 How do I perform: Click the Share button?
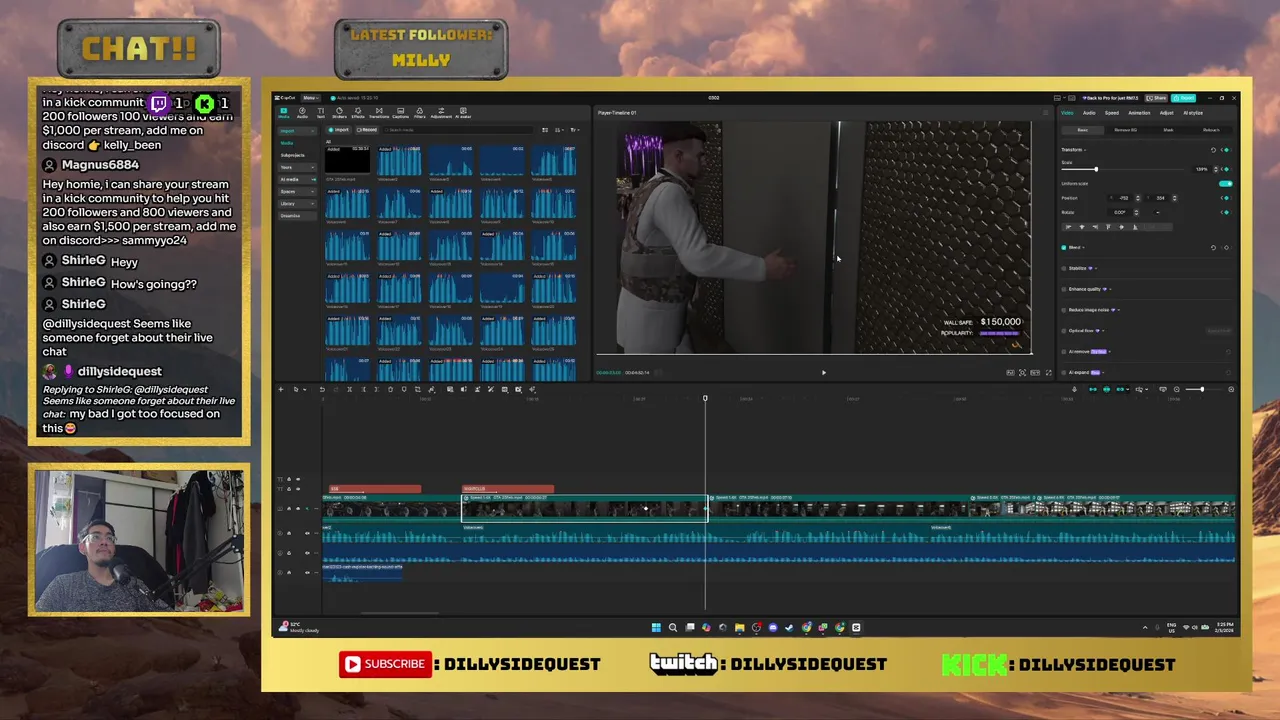tap(1156, 98)
